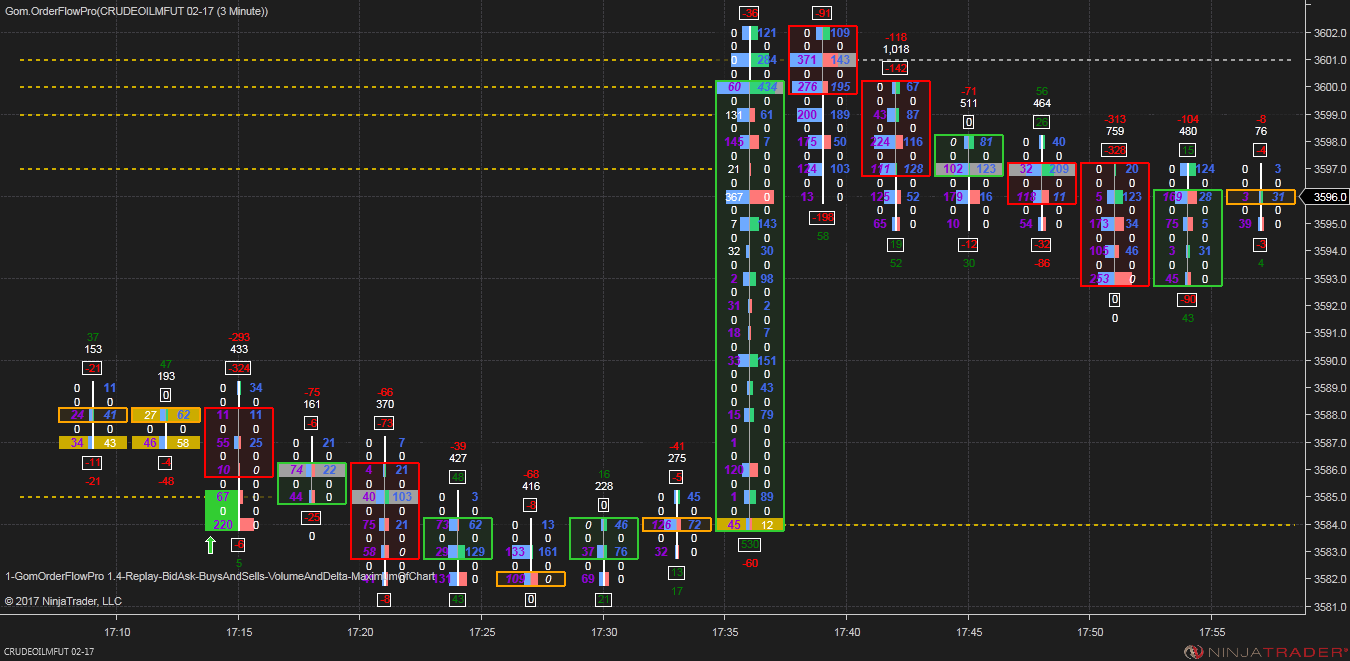Click the 511 bar volume total

pyautogui.click(x=968, y=103)
